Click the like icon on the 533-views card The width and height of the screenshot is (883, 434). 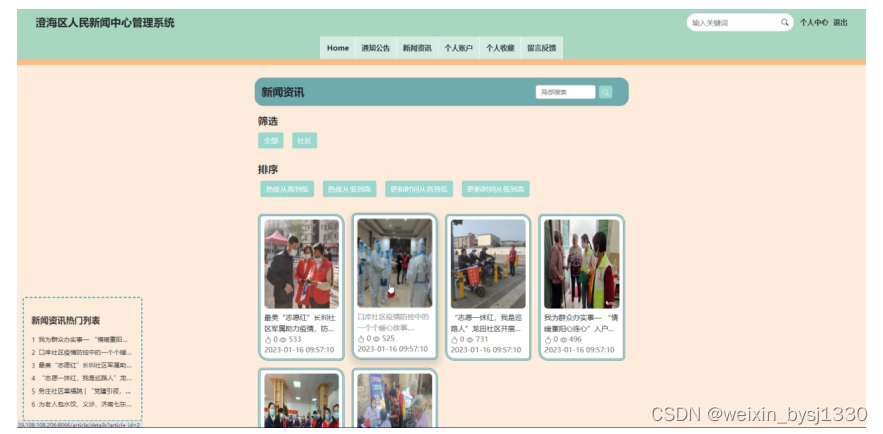pyautogui.click(x=267, y=339)
